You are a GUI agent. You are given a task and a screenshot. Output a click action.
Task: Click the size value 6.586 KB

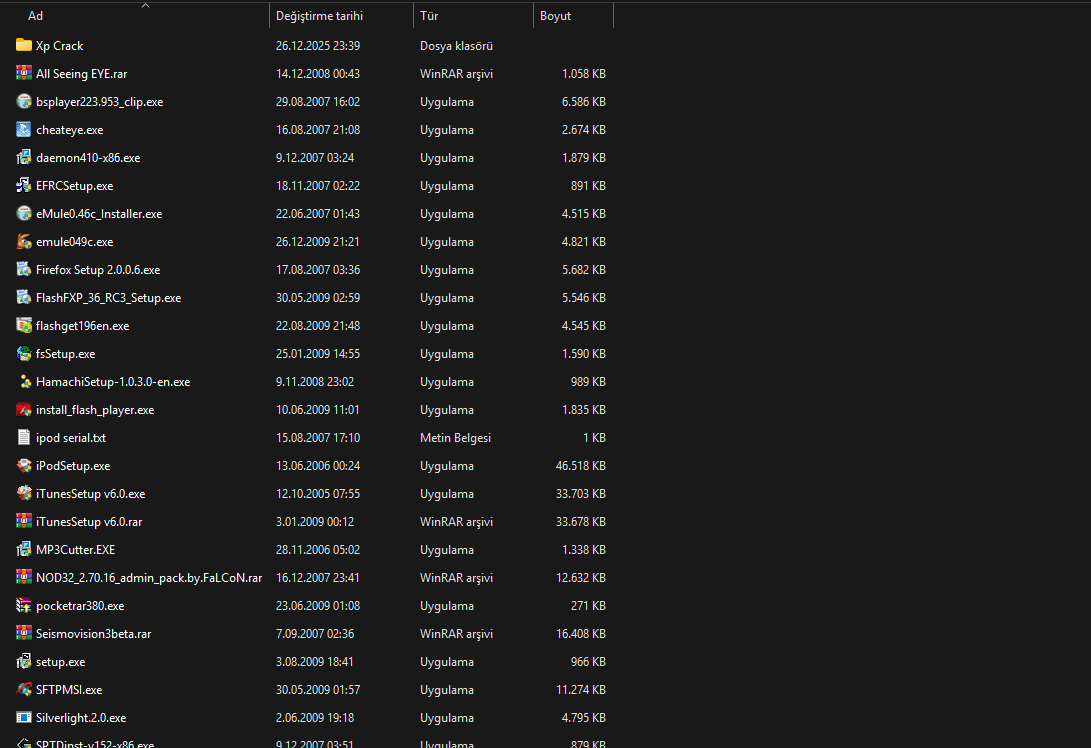(x=584, y=102)
